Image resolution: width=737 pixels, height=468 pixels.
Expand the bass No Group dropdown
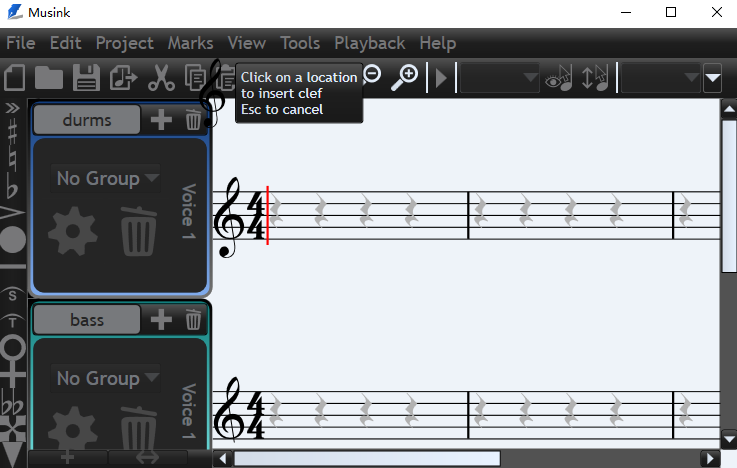tap(106, 378)
